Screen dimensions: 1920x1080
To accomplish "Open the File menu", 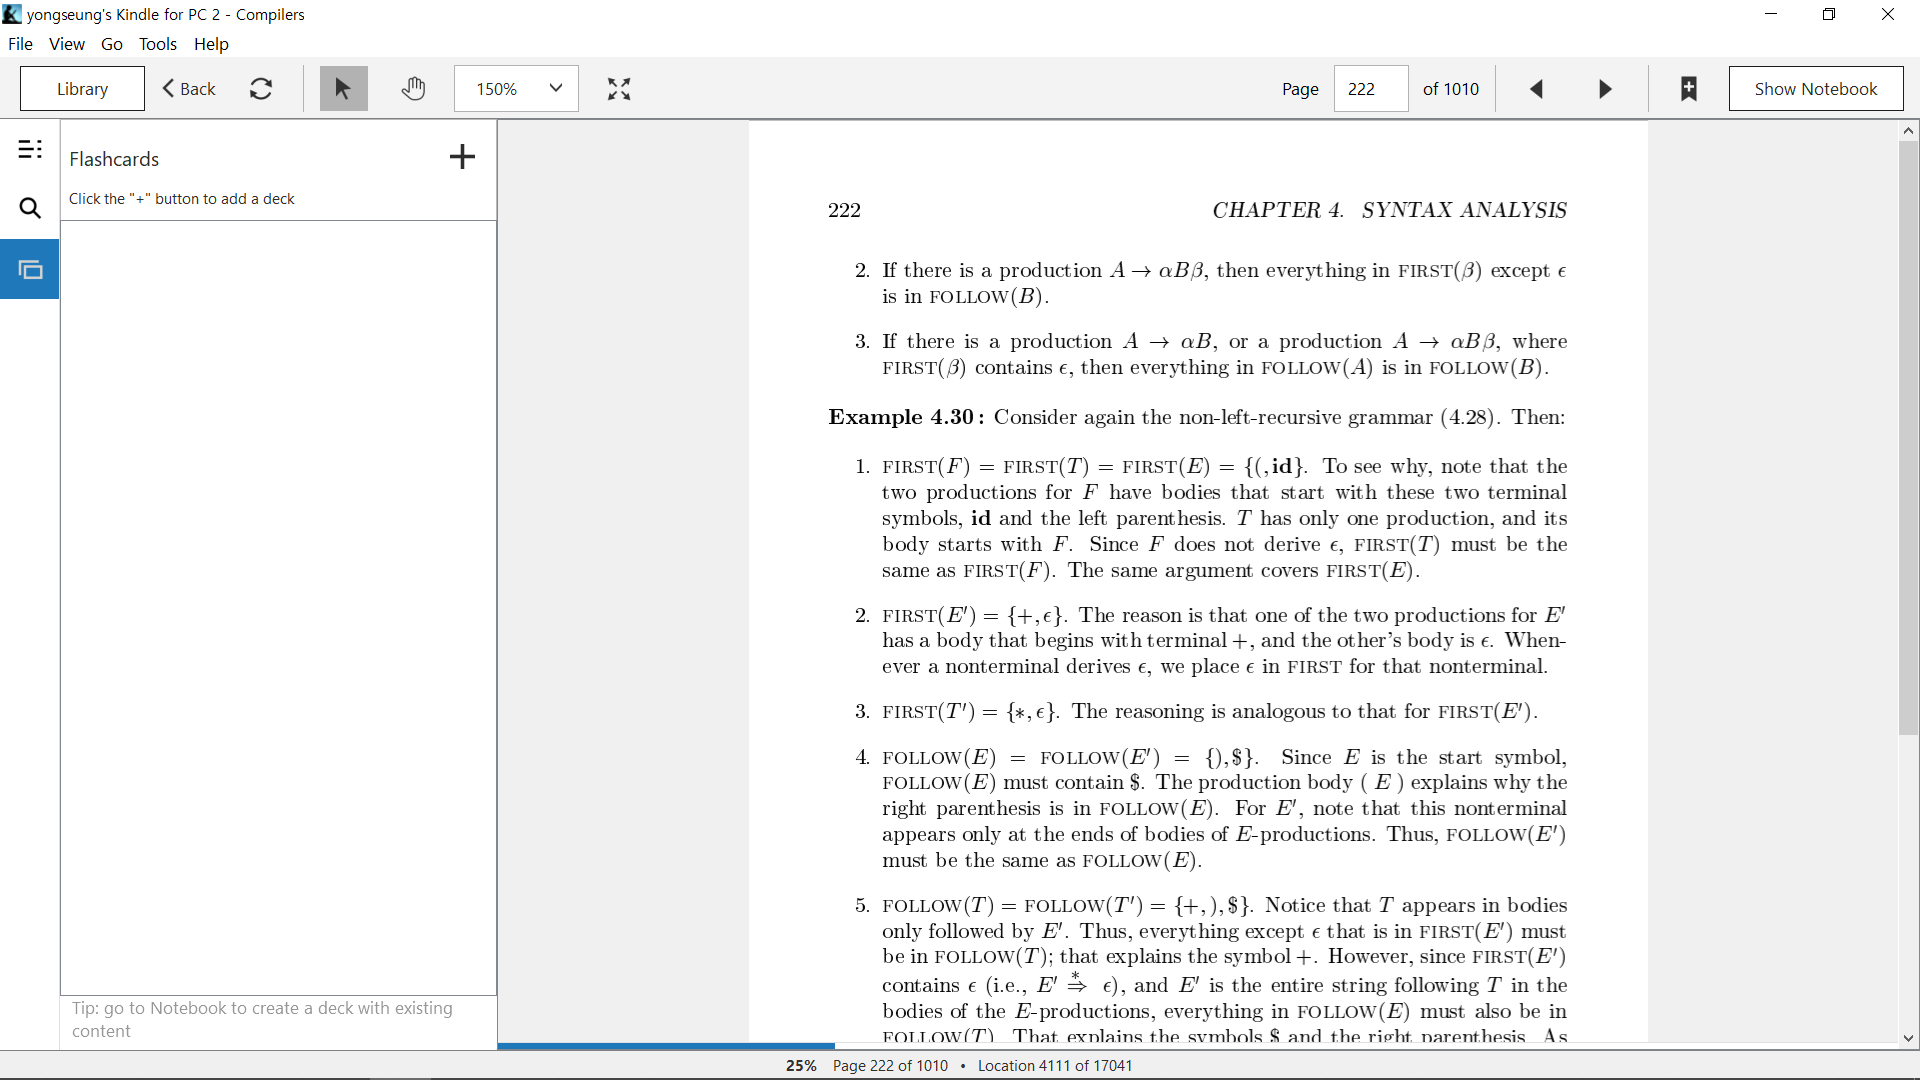I will click(x=20, y=44).
